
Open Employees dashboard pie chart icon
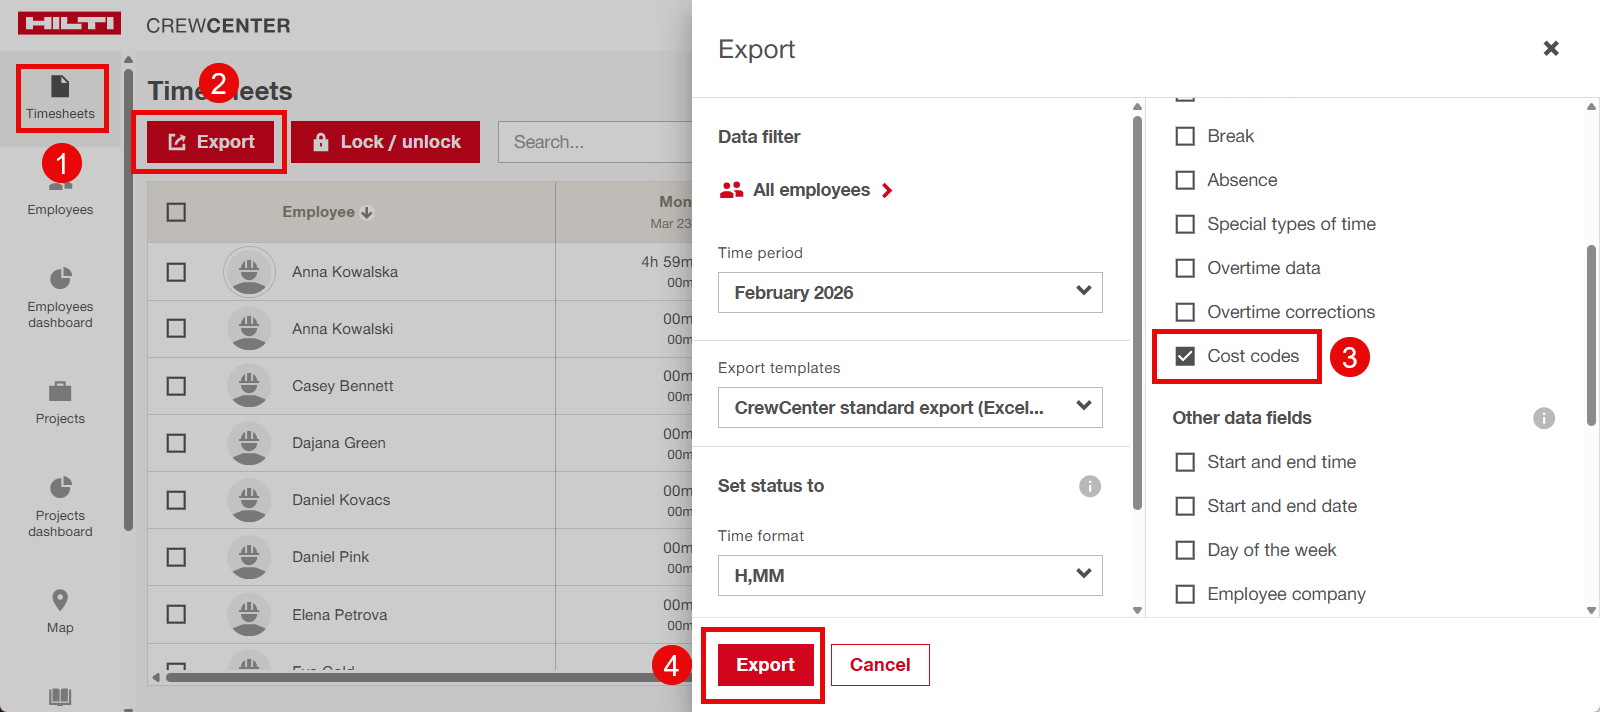60,278
